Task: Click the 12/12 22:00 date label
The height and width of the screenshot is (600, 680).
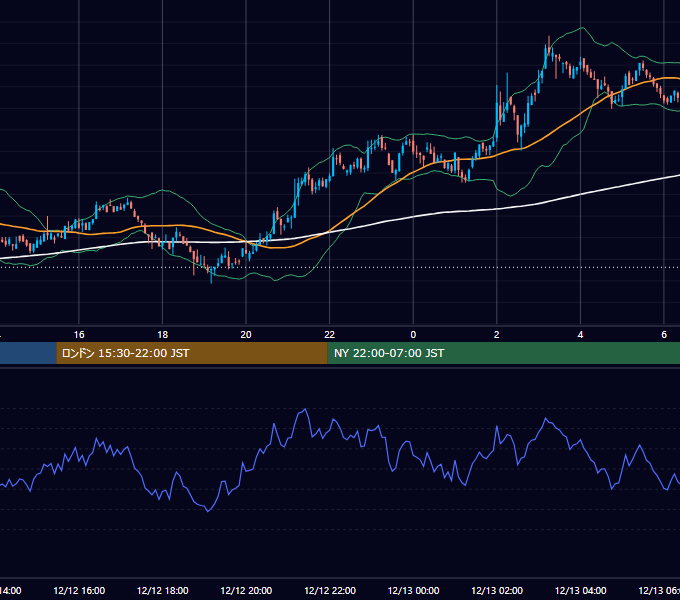Action: pos(330,590)
